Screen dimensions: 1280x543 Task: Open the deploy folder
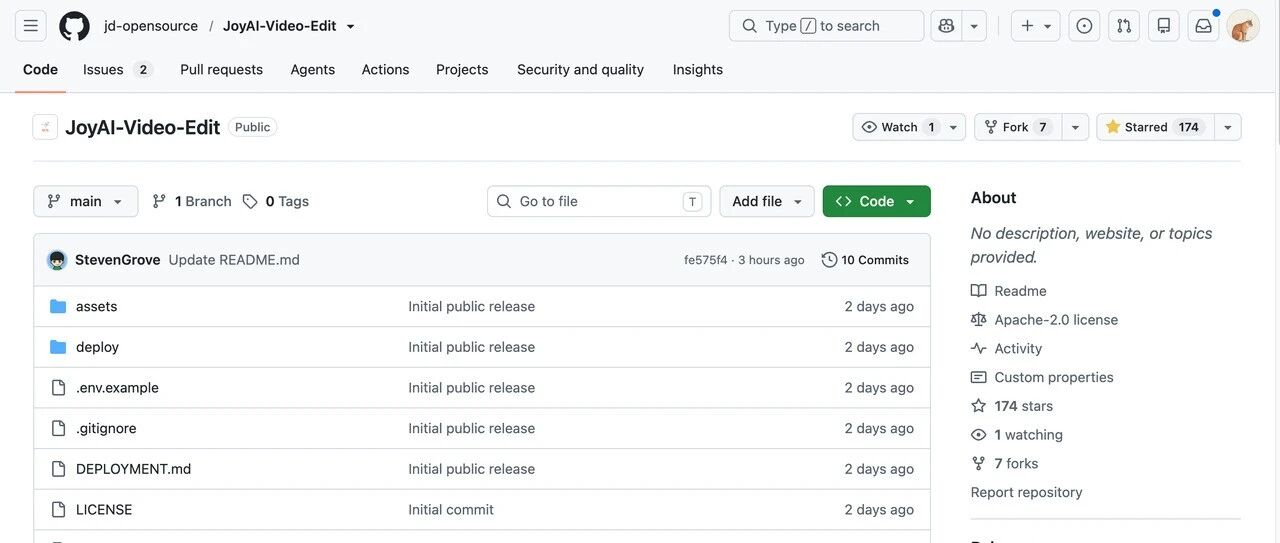[97, 347]
